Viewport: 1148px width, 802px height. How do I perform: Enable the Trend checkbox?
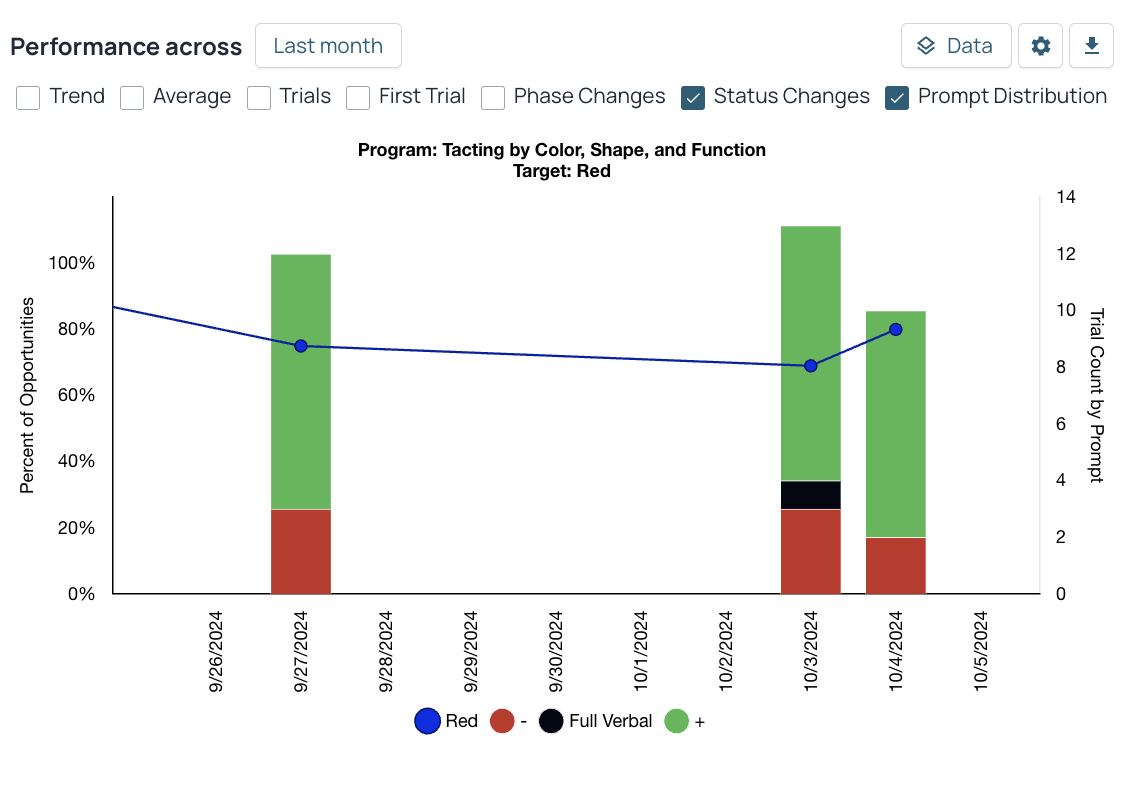click(x=28, y=97)
